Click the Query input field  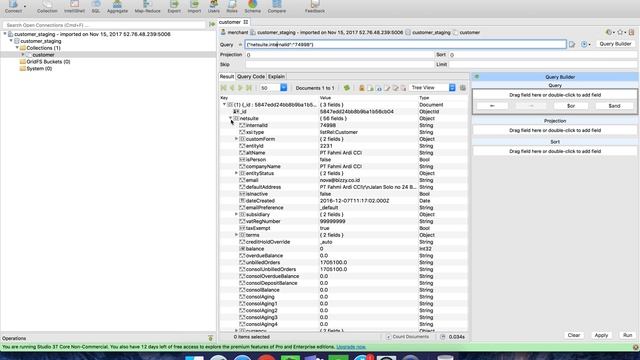(405, 44)
